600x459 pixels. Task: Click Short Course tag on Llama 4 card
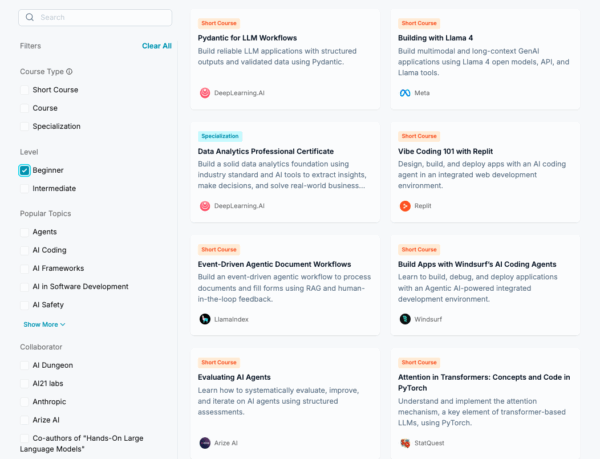419,23
